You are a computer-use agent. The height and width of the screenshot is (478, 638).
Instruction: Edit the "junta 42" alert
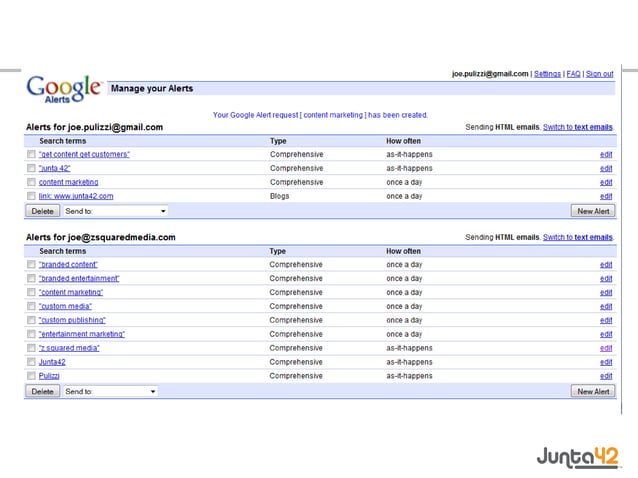pyautogui.click(x=606, y=168)
